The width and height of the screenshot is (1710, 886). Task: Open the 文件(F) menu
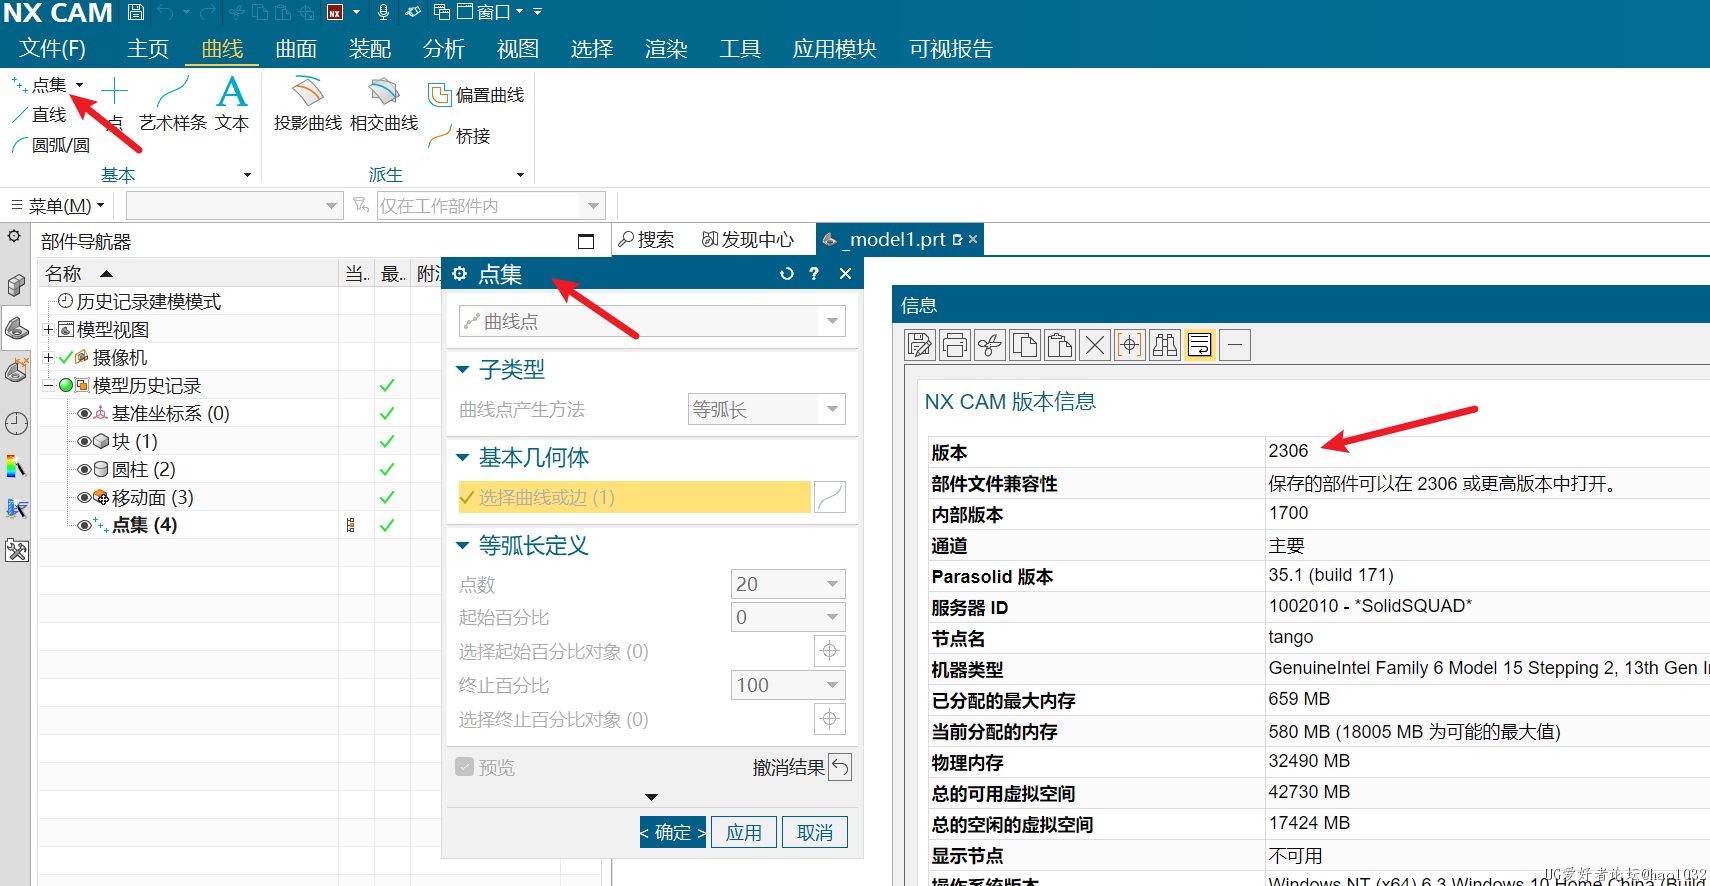53,49
